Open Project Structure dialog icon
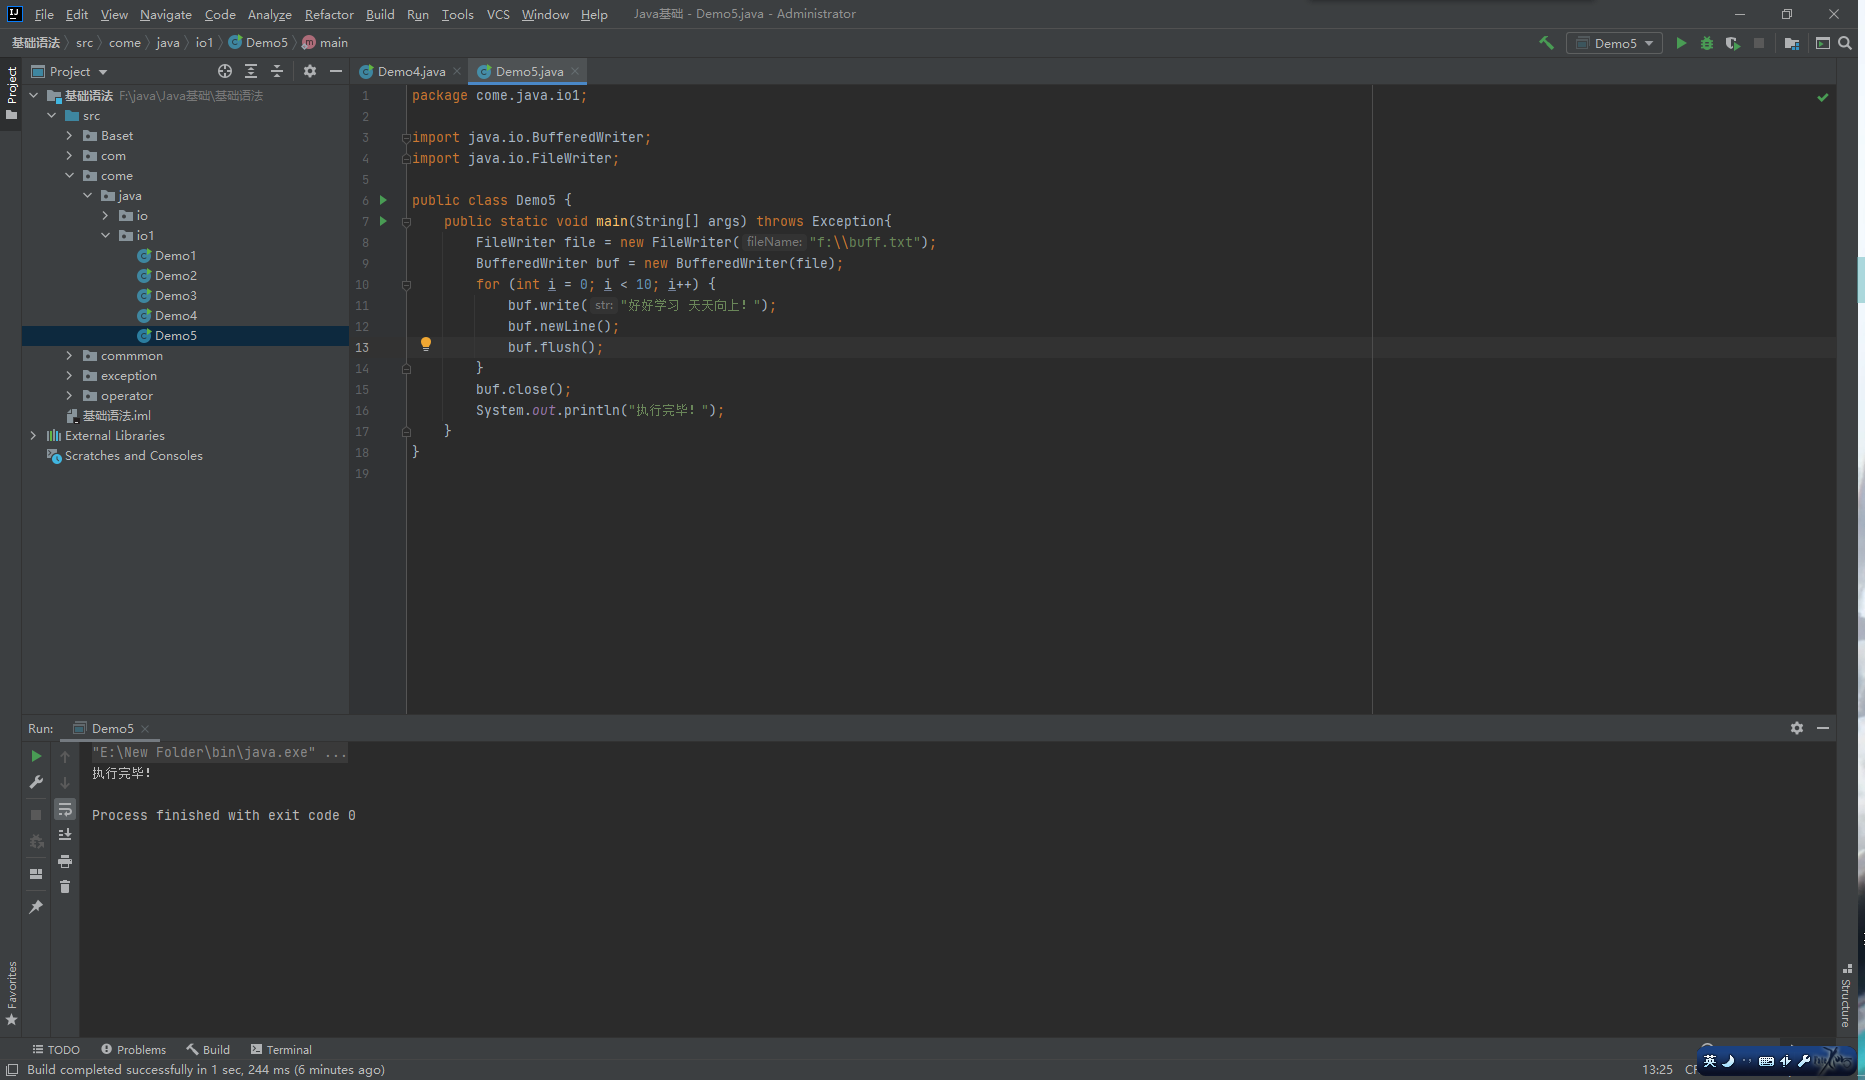 click(1792, 43)
